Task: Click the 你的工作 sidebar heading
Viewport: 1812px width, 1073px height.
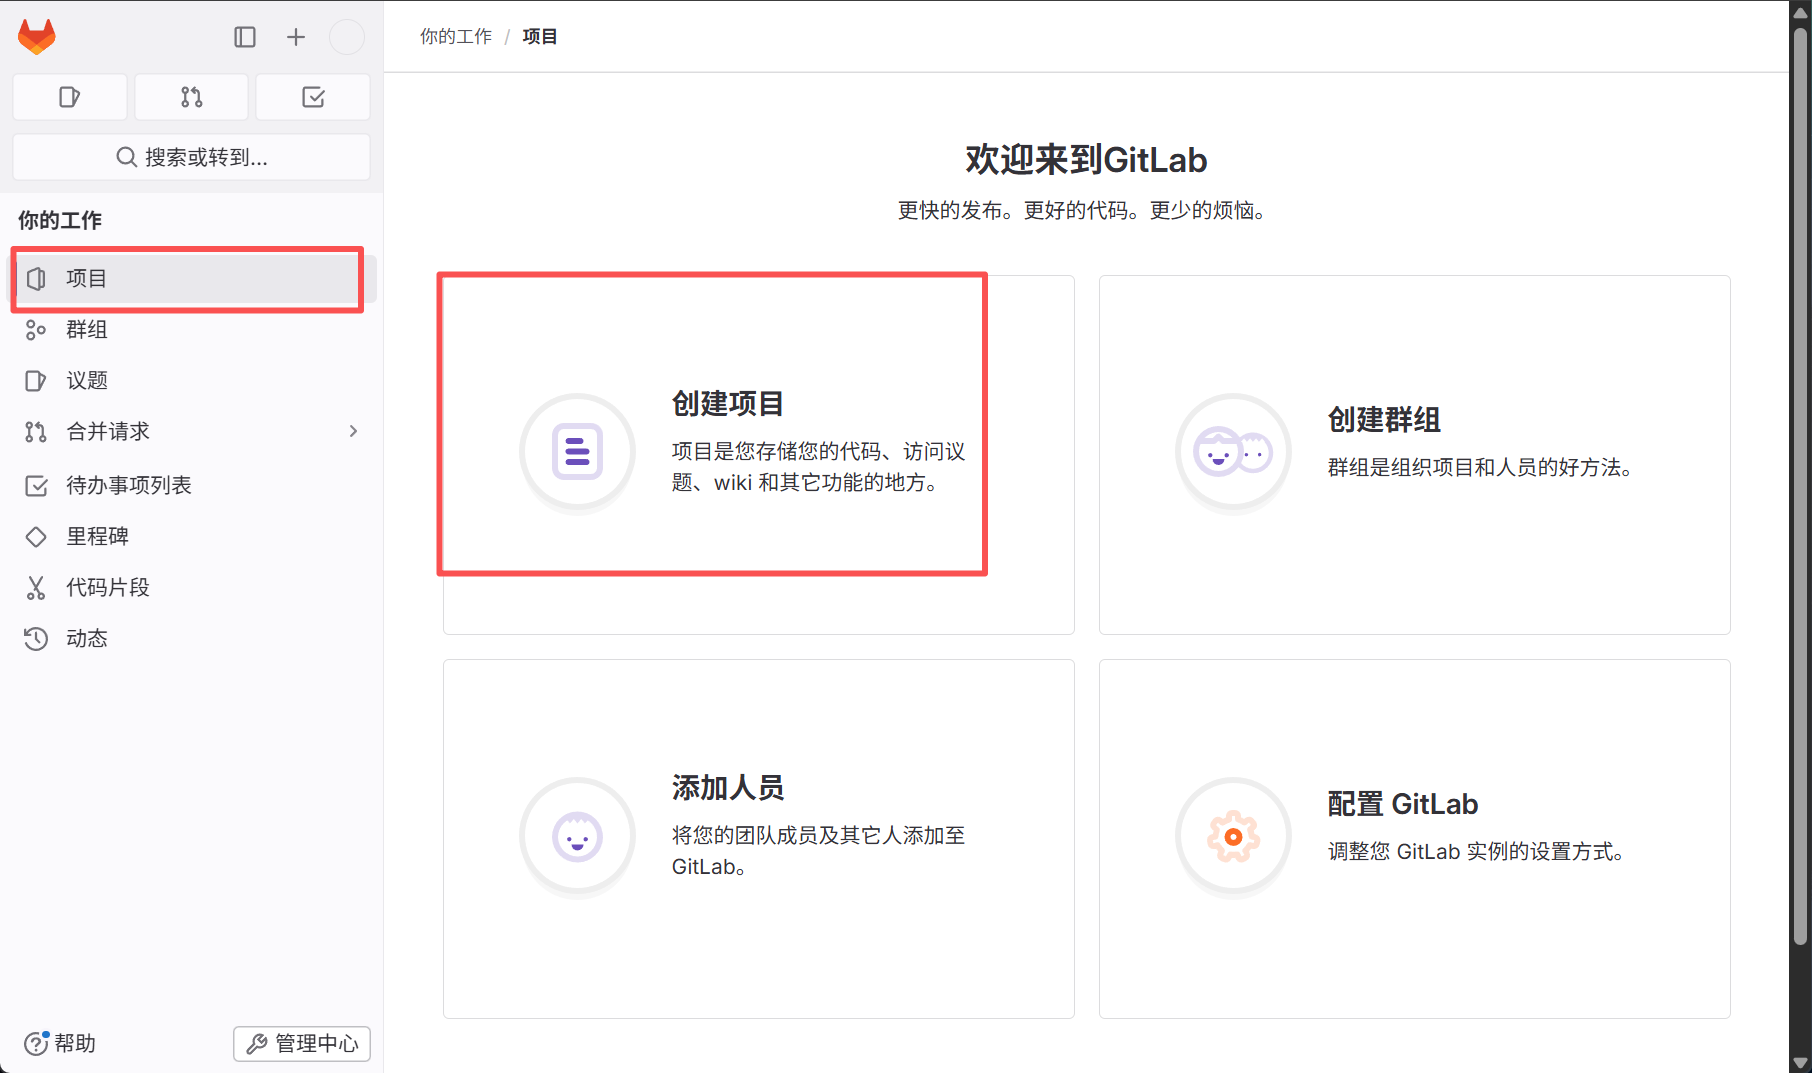Action: pos(60,220)
